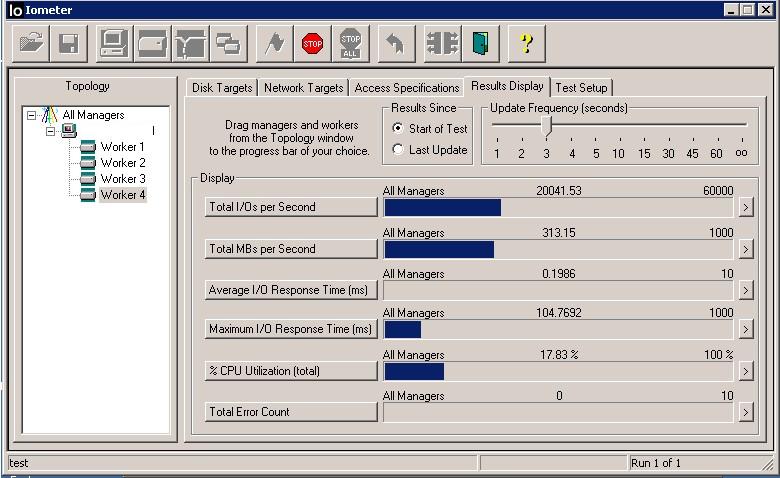The height and width of the screenshot is (478, 780).
Task: Switch to Disk Targets tab
Action: (222, 88)
